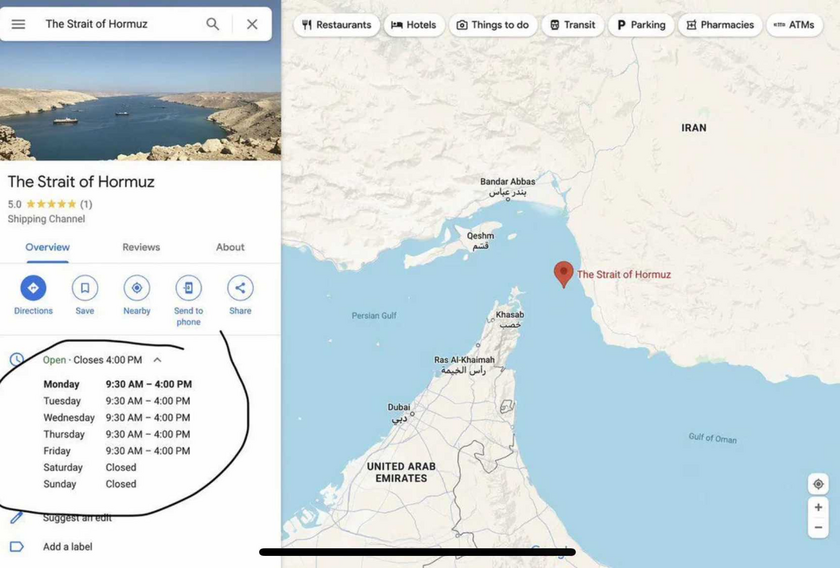Save the Strait of Hormuz place
The height and width of the screenshot is (568, 840).
point(85,288)
